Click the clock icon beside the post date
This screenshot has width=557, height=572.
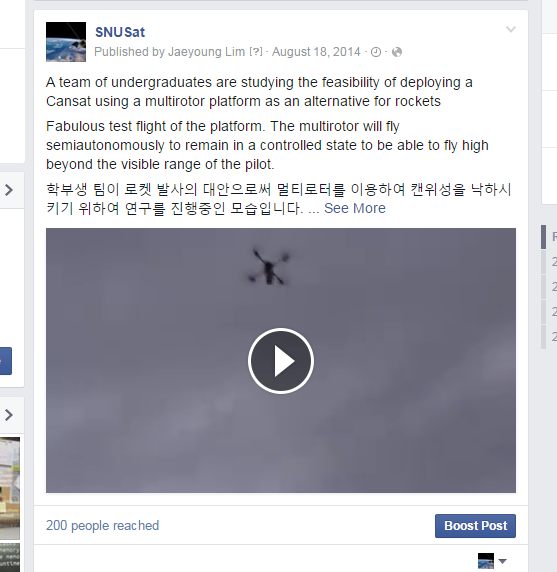[376, 52]
